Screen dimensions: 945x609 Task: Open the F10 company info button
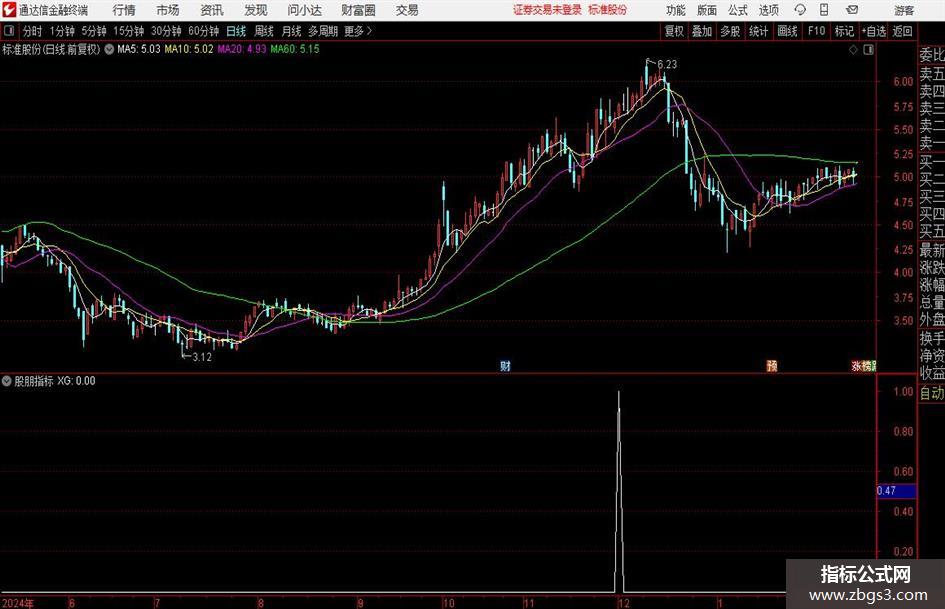tap(817, 31)
